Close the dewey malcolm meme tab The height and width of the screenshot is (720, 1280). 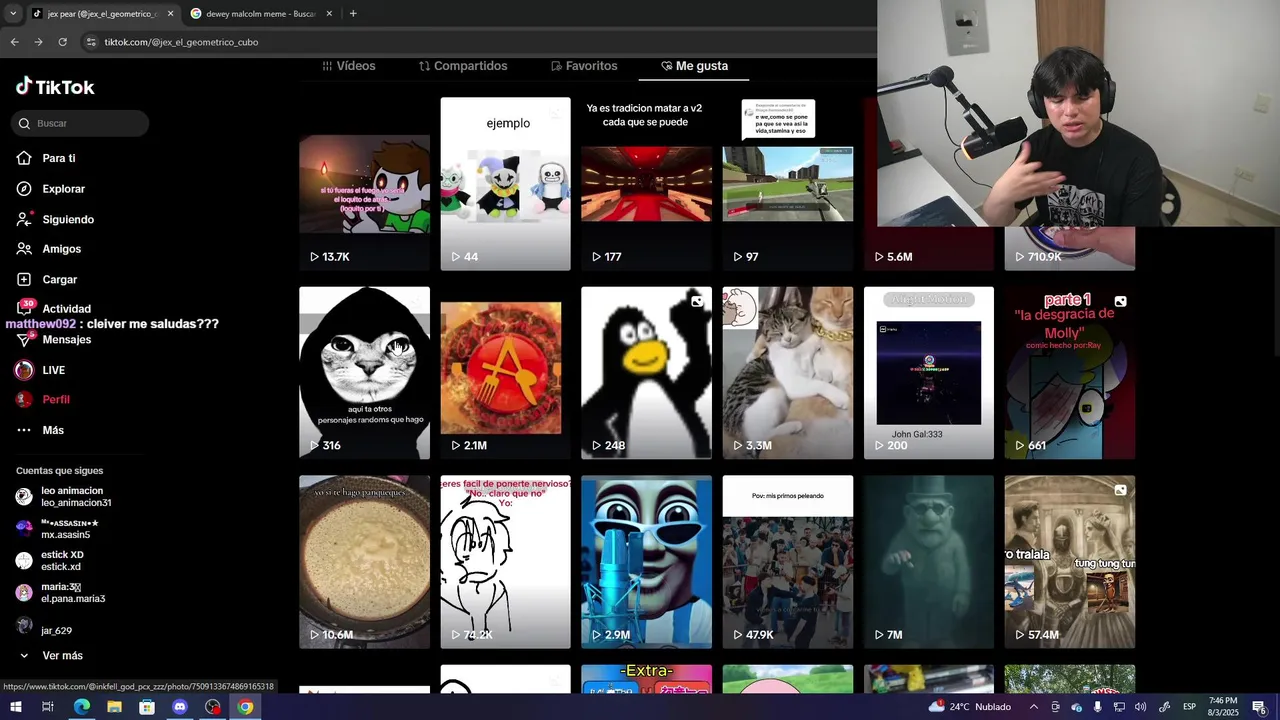point(329,14)
